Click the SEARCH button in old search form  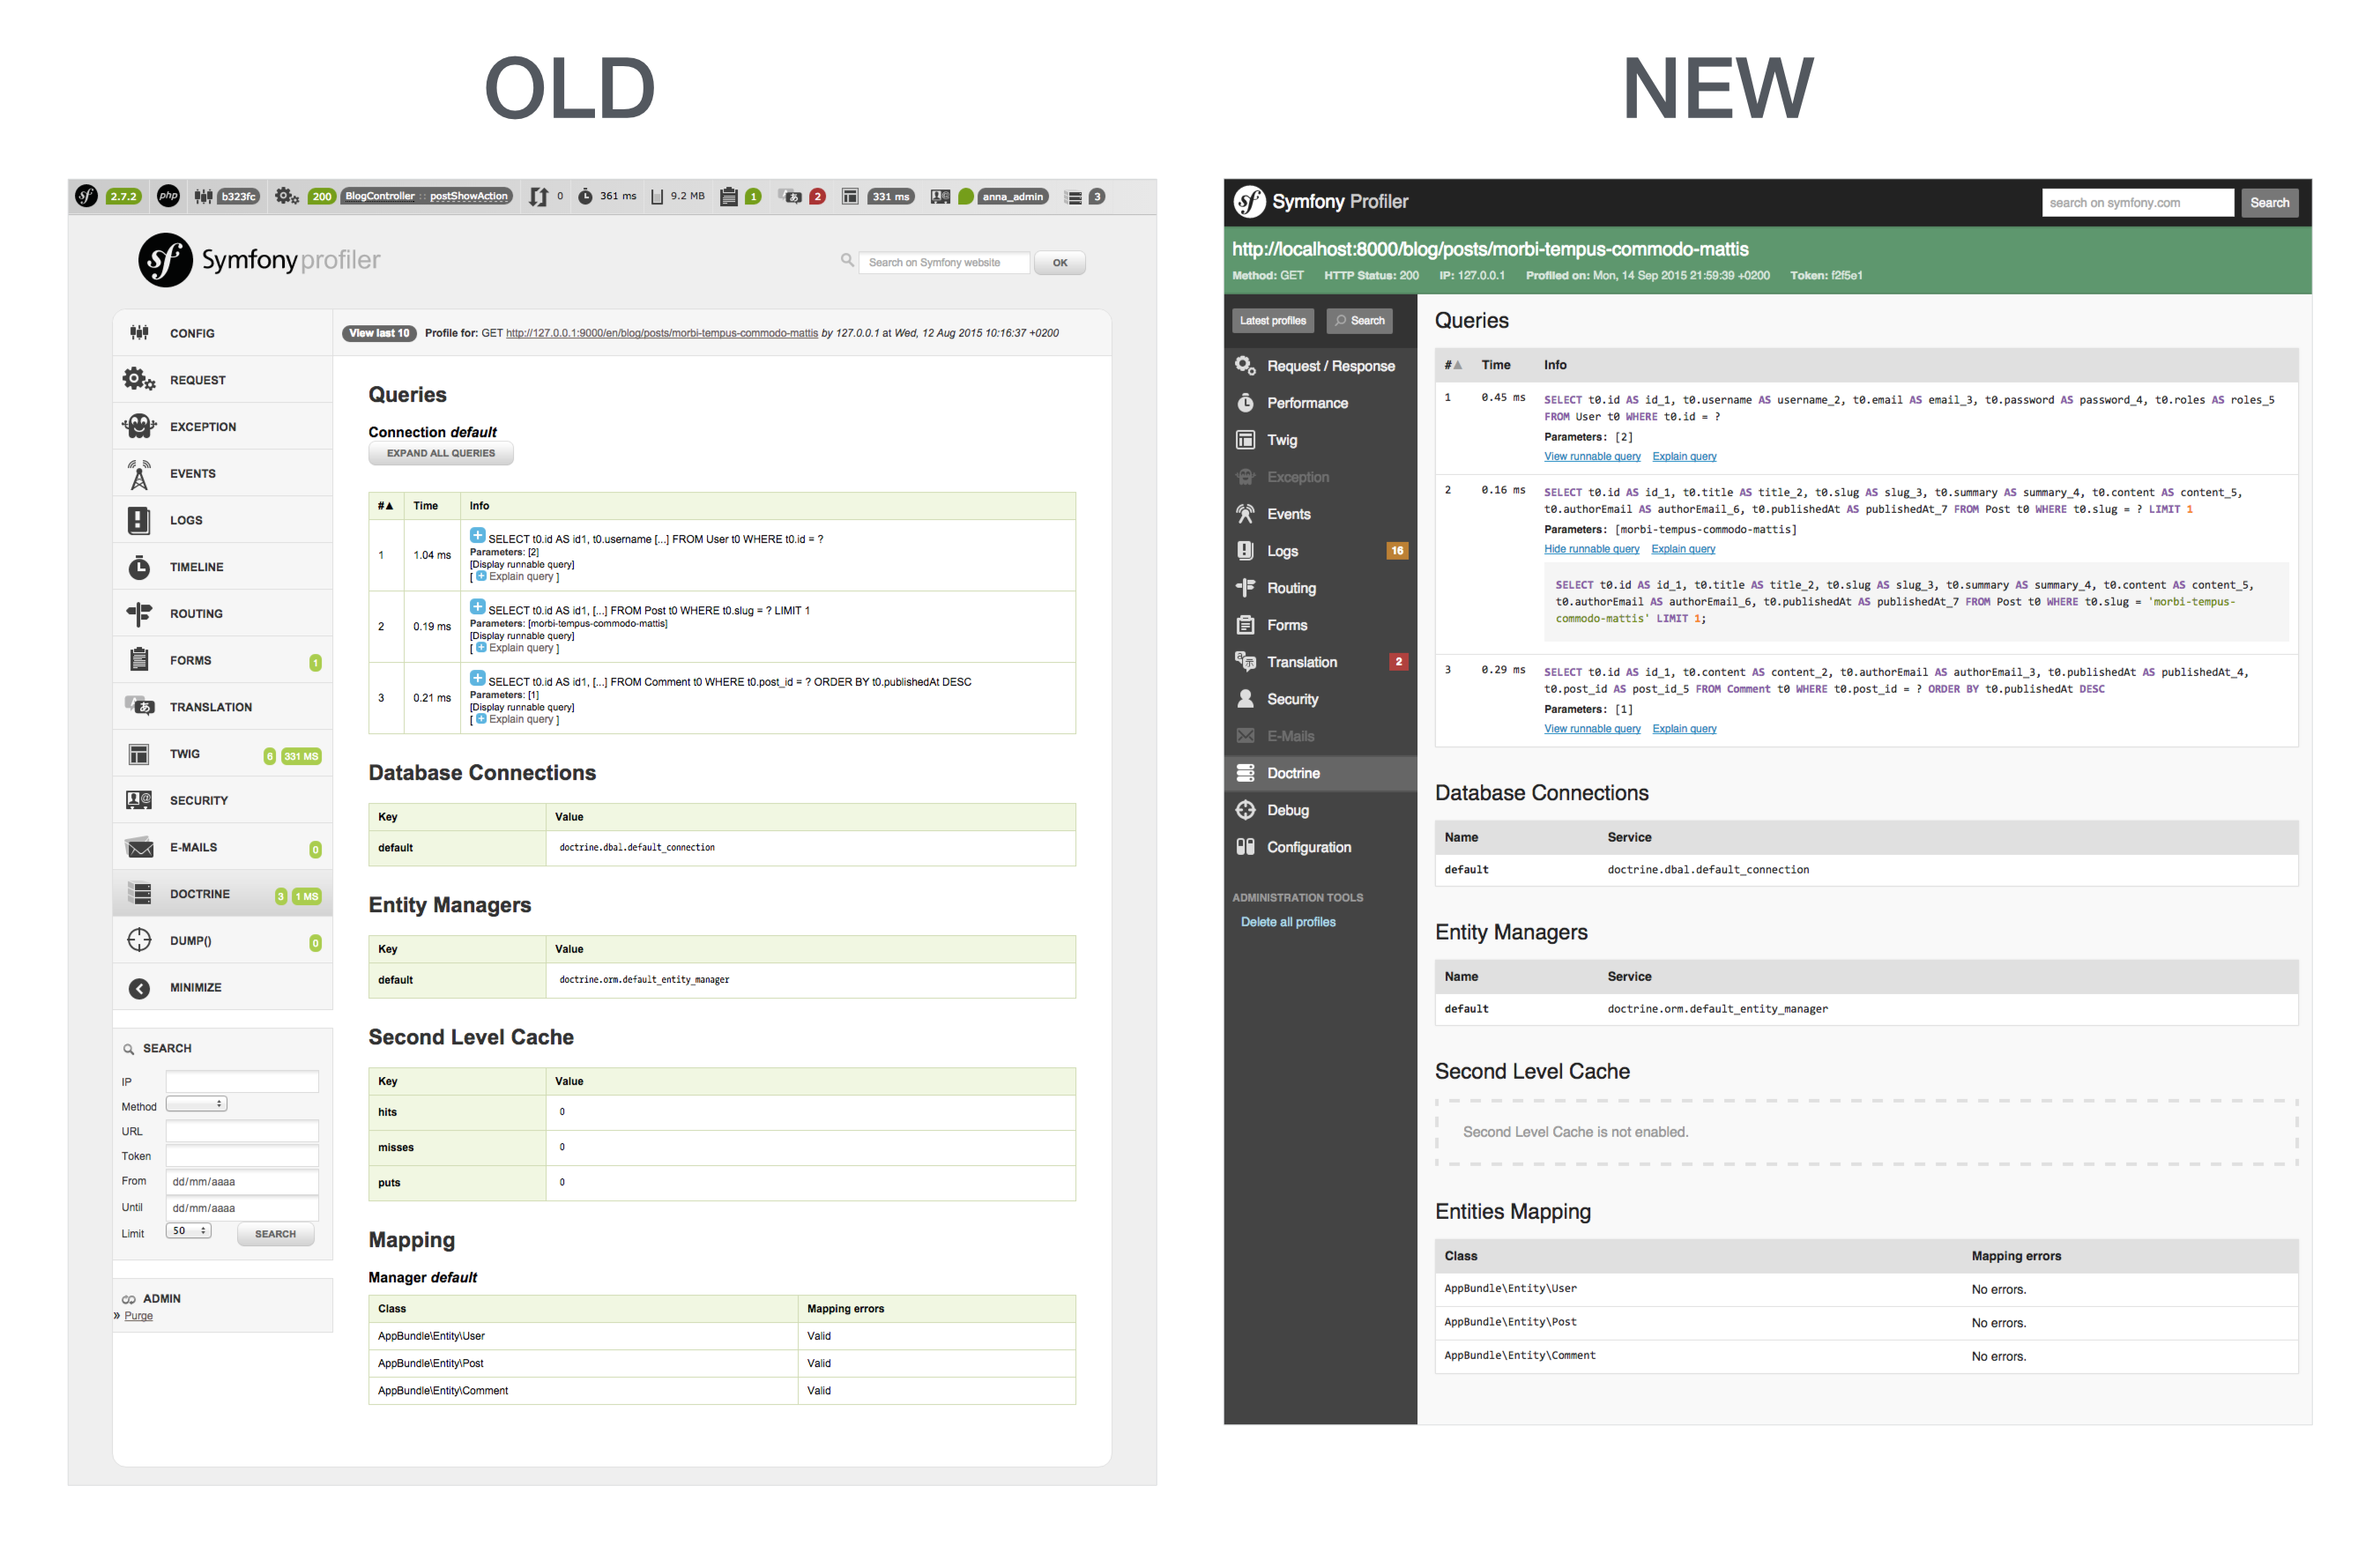275,1234
